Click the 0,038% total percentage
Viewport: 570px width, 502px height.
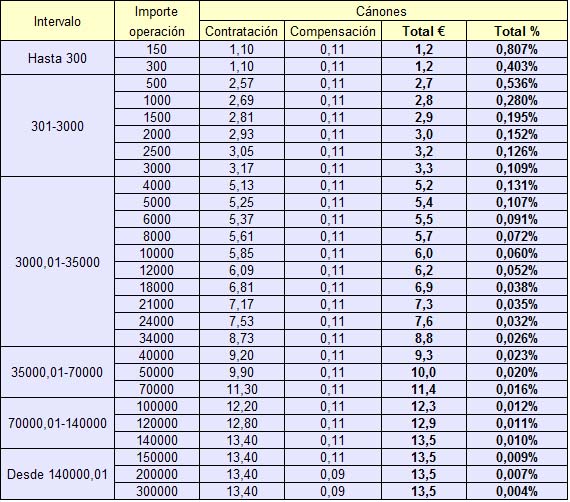517,287
